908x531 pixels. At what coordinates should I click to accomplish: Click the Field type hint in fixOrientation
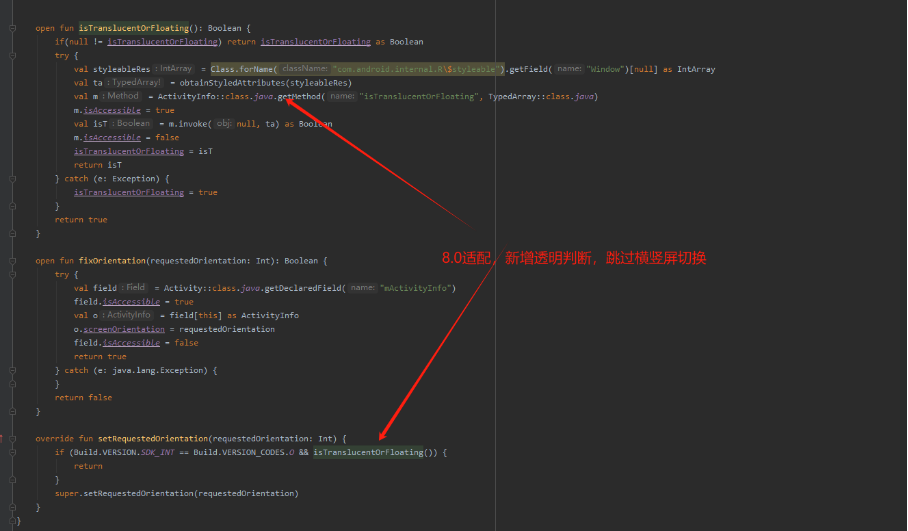[135, 287]
